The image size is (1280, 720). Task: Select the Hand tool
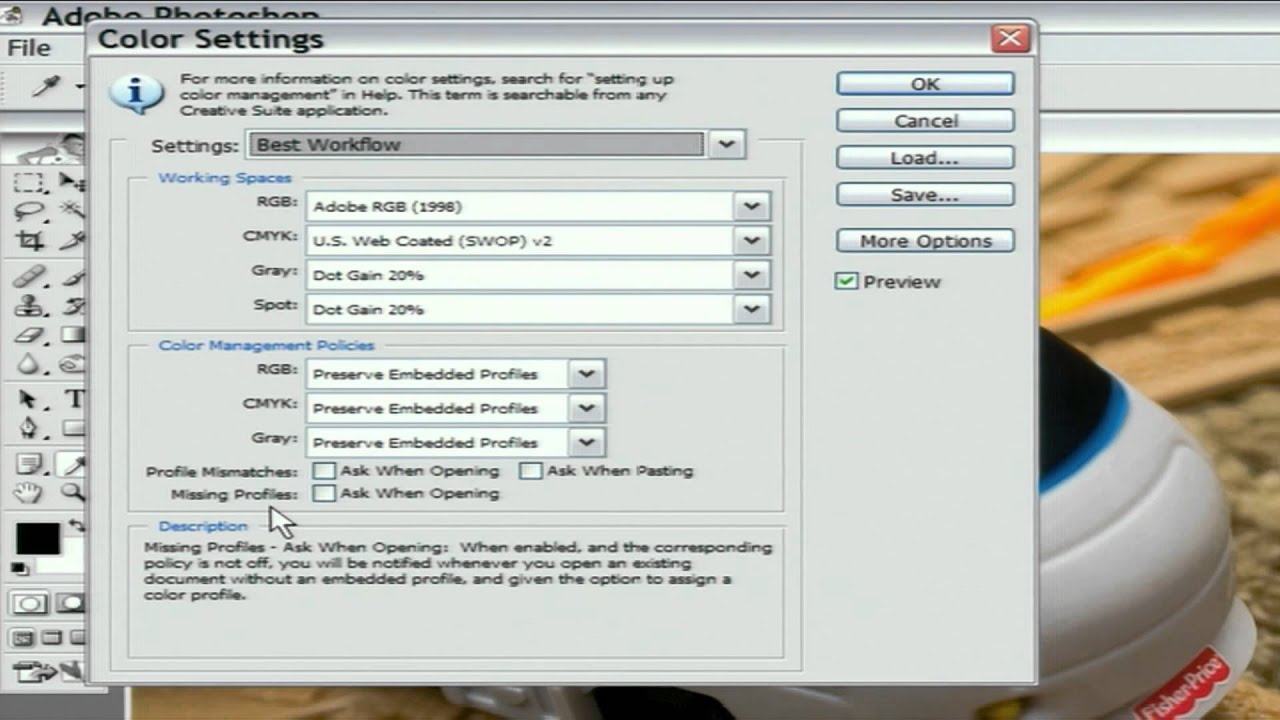click(x=29, y=492)
